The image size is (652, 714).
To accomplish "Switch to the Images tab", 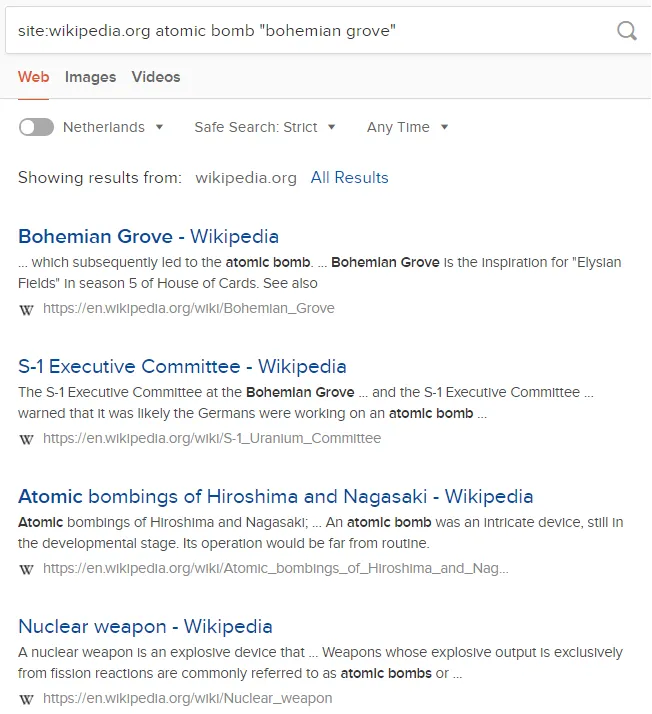I will coord(90,77).
